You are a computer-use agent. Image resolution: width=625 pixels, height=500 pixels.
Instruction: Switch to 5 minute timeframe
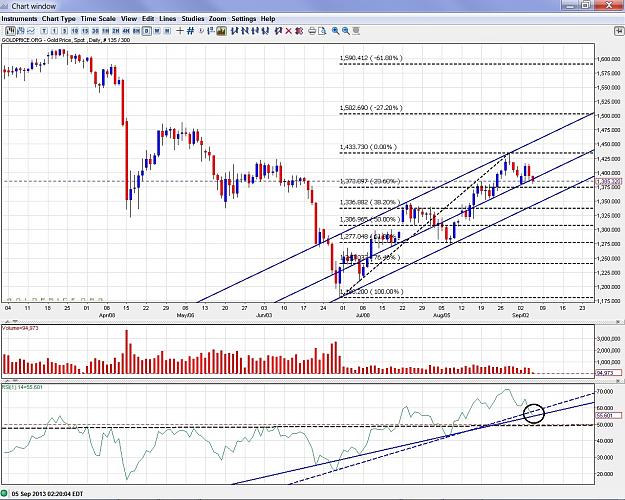tap(65, 31)
